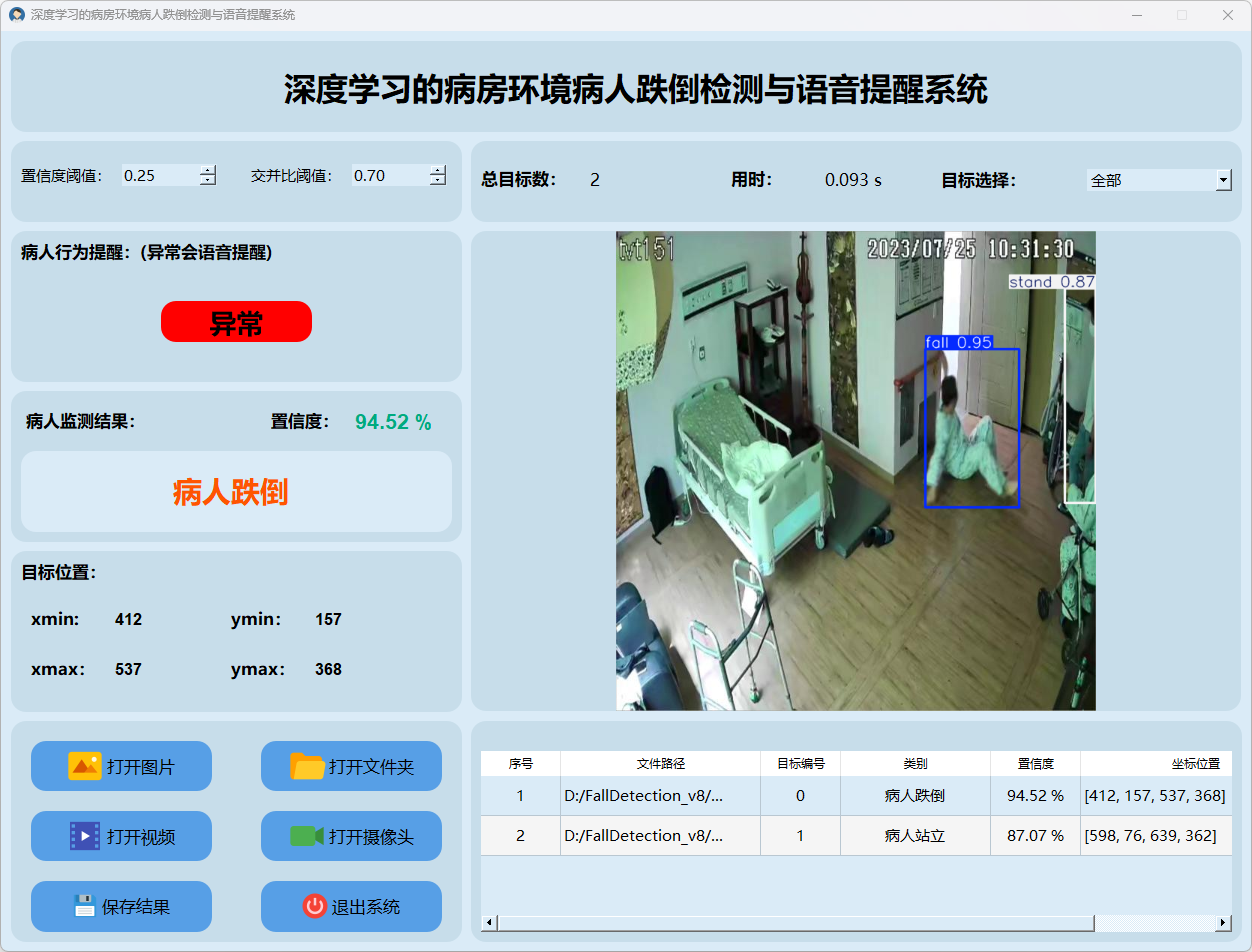
Task: Click the green 94.52 % confidence value
Action: point(393,422)
